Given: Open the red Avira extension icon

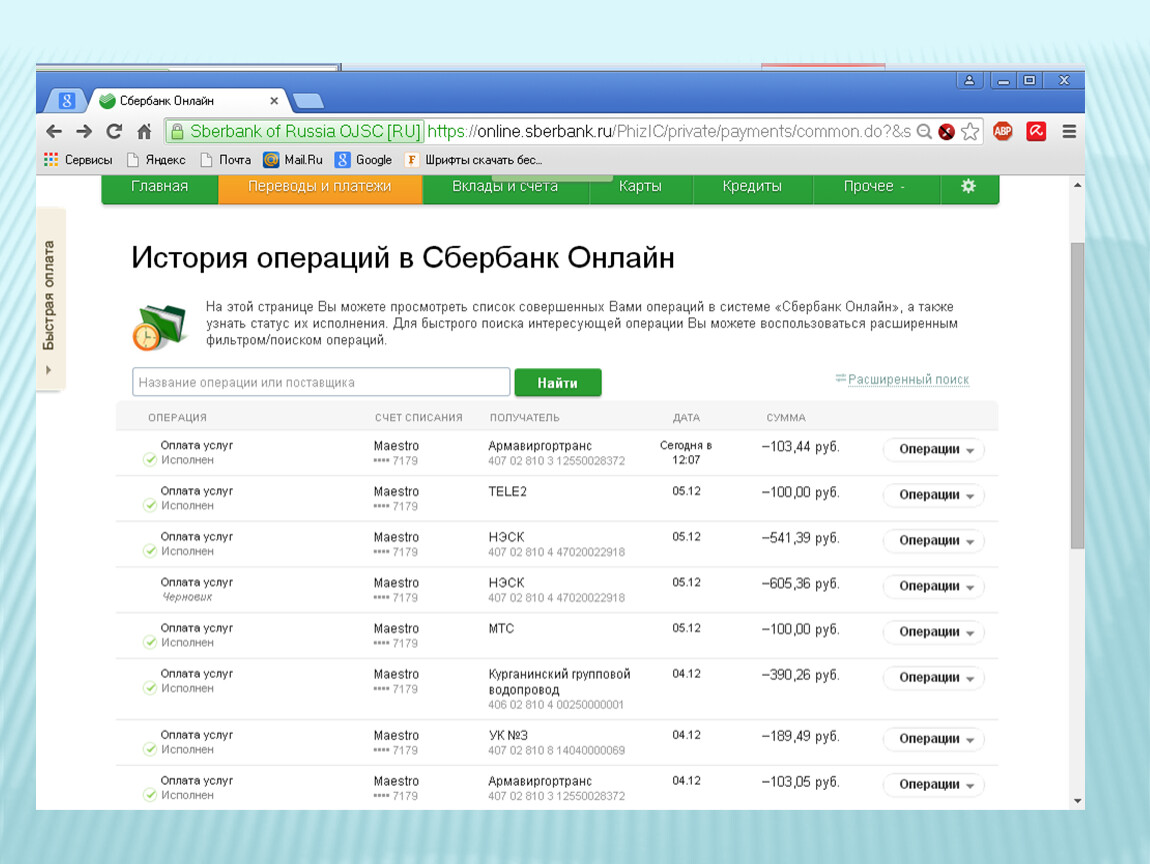Looking at the screenshot, I should point(1036,132).
